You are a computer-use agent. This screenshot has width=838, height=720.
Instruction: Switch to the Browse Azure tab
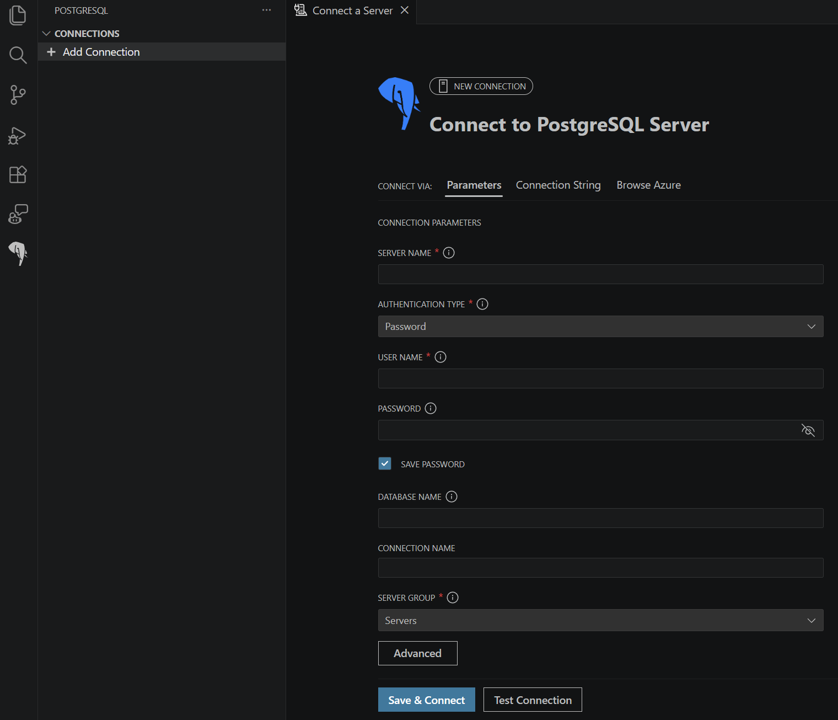(648, 185)
